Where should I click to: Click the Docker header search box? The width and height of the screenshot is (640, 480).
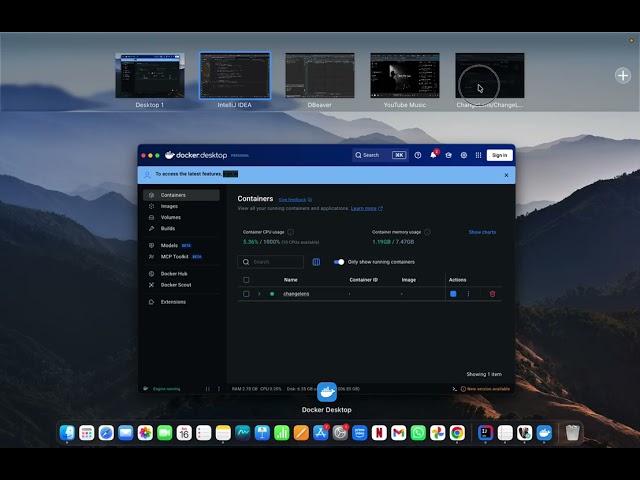[x=380, y=155]
